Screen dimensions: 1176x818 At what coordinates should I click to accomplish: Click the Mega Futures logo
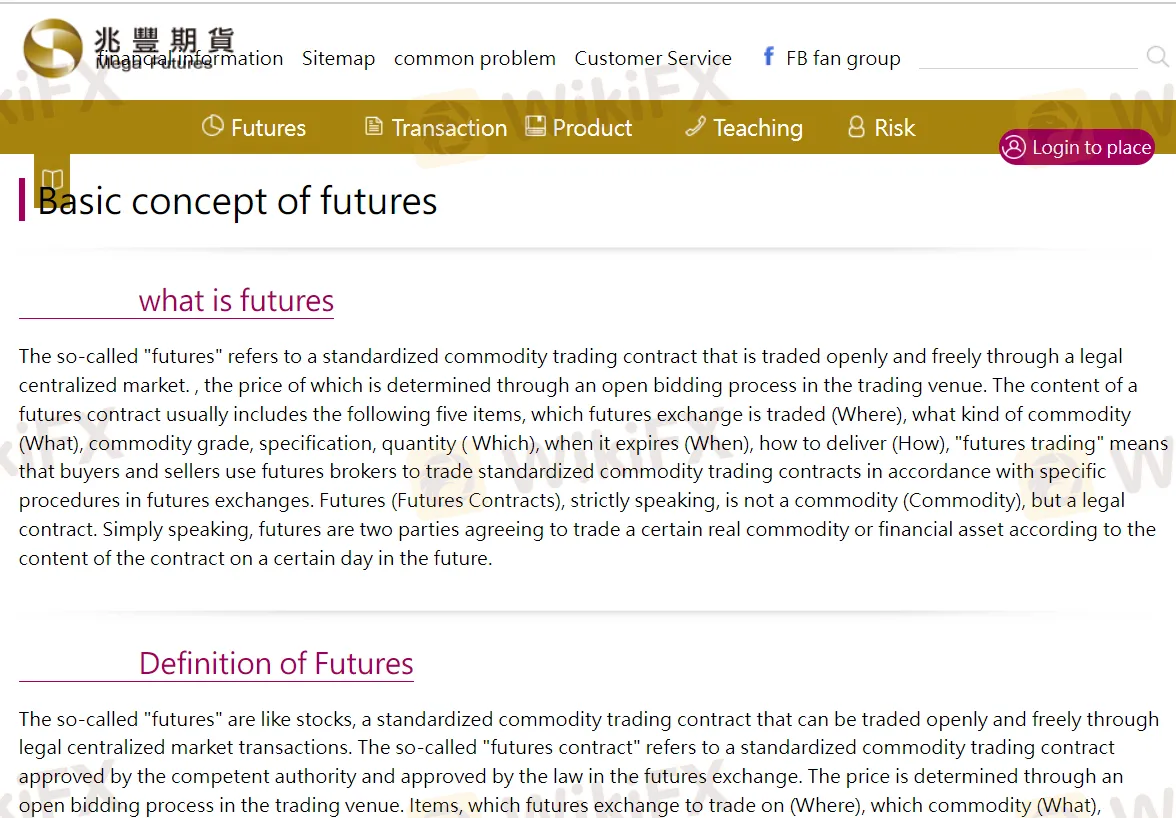click(53, 46)
